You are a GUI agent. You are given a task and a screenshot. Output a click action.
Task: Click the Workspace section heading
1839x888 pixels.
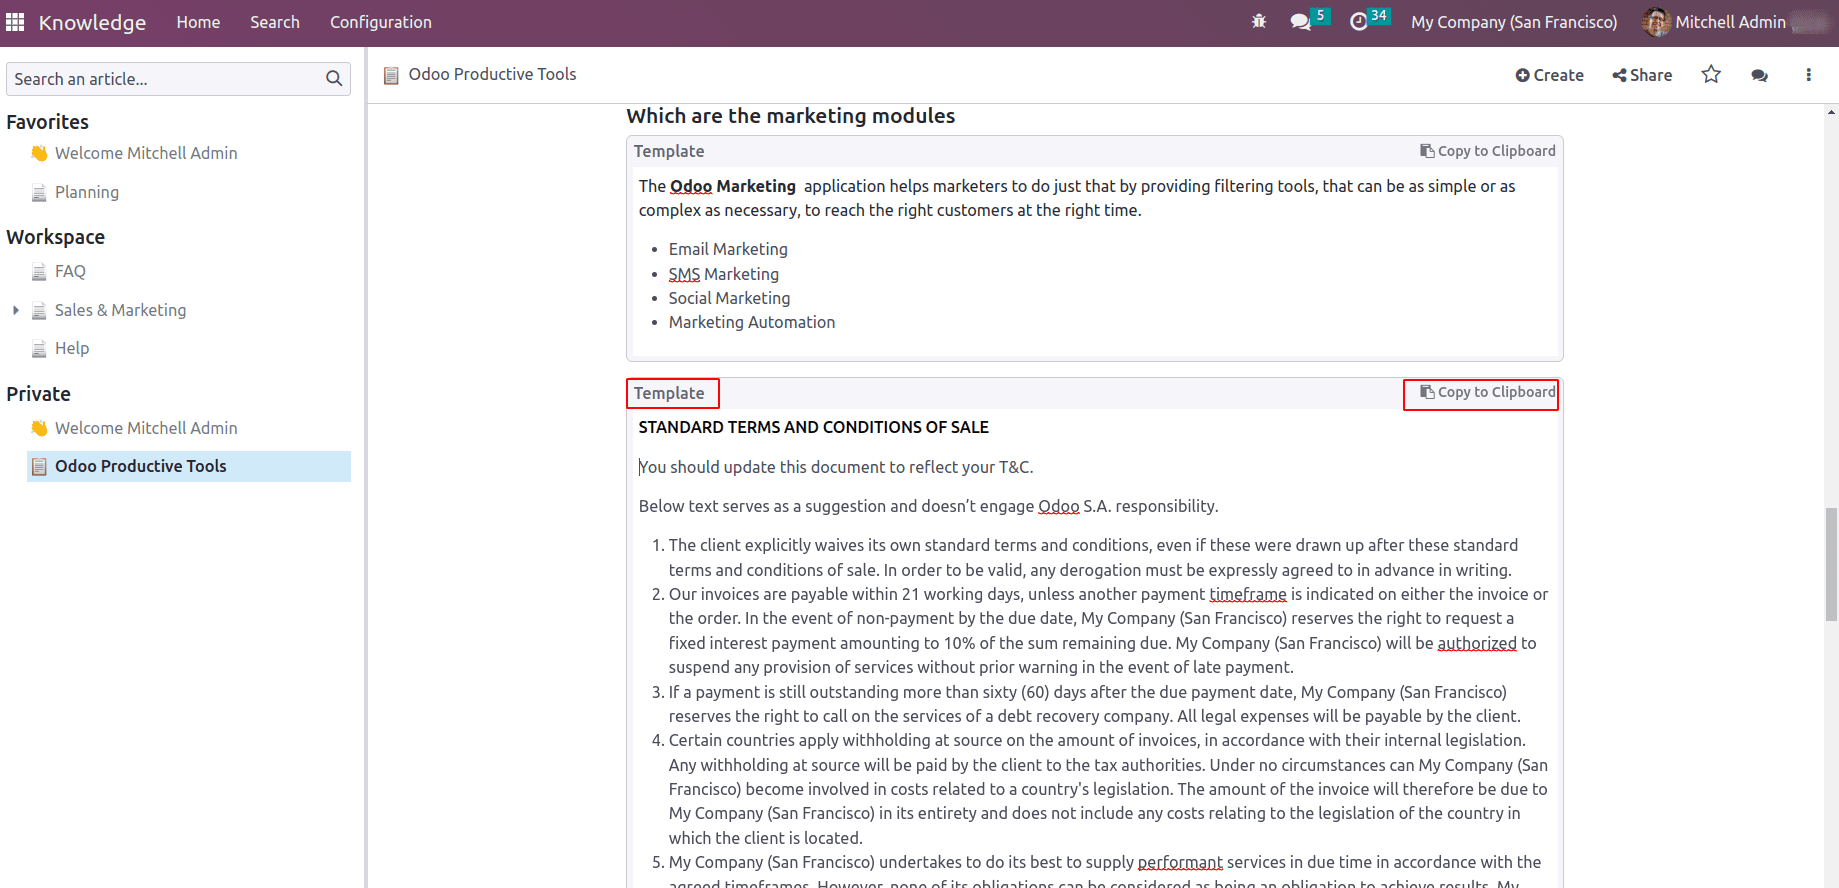[55, 237]
